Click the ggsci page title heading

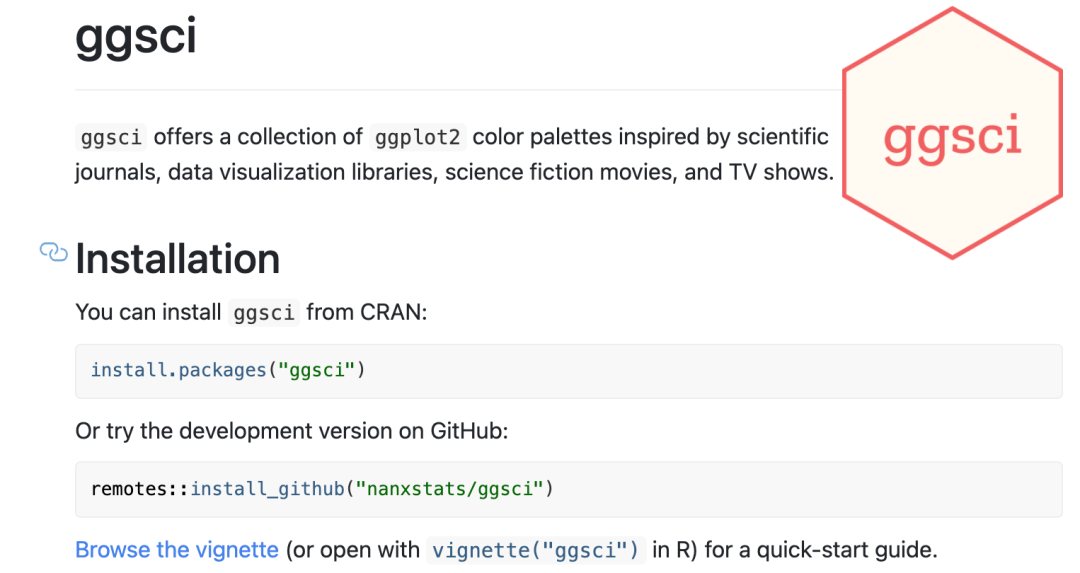point(136,36)
